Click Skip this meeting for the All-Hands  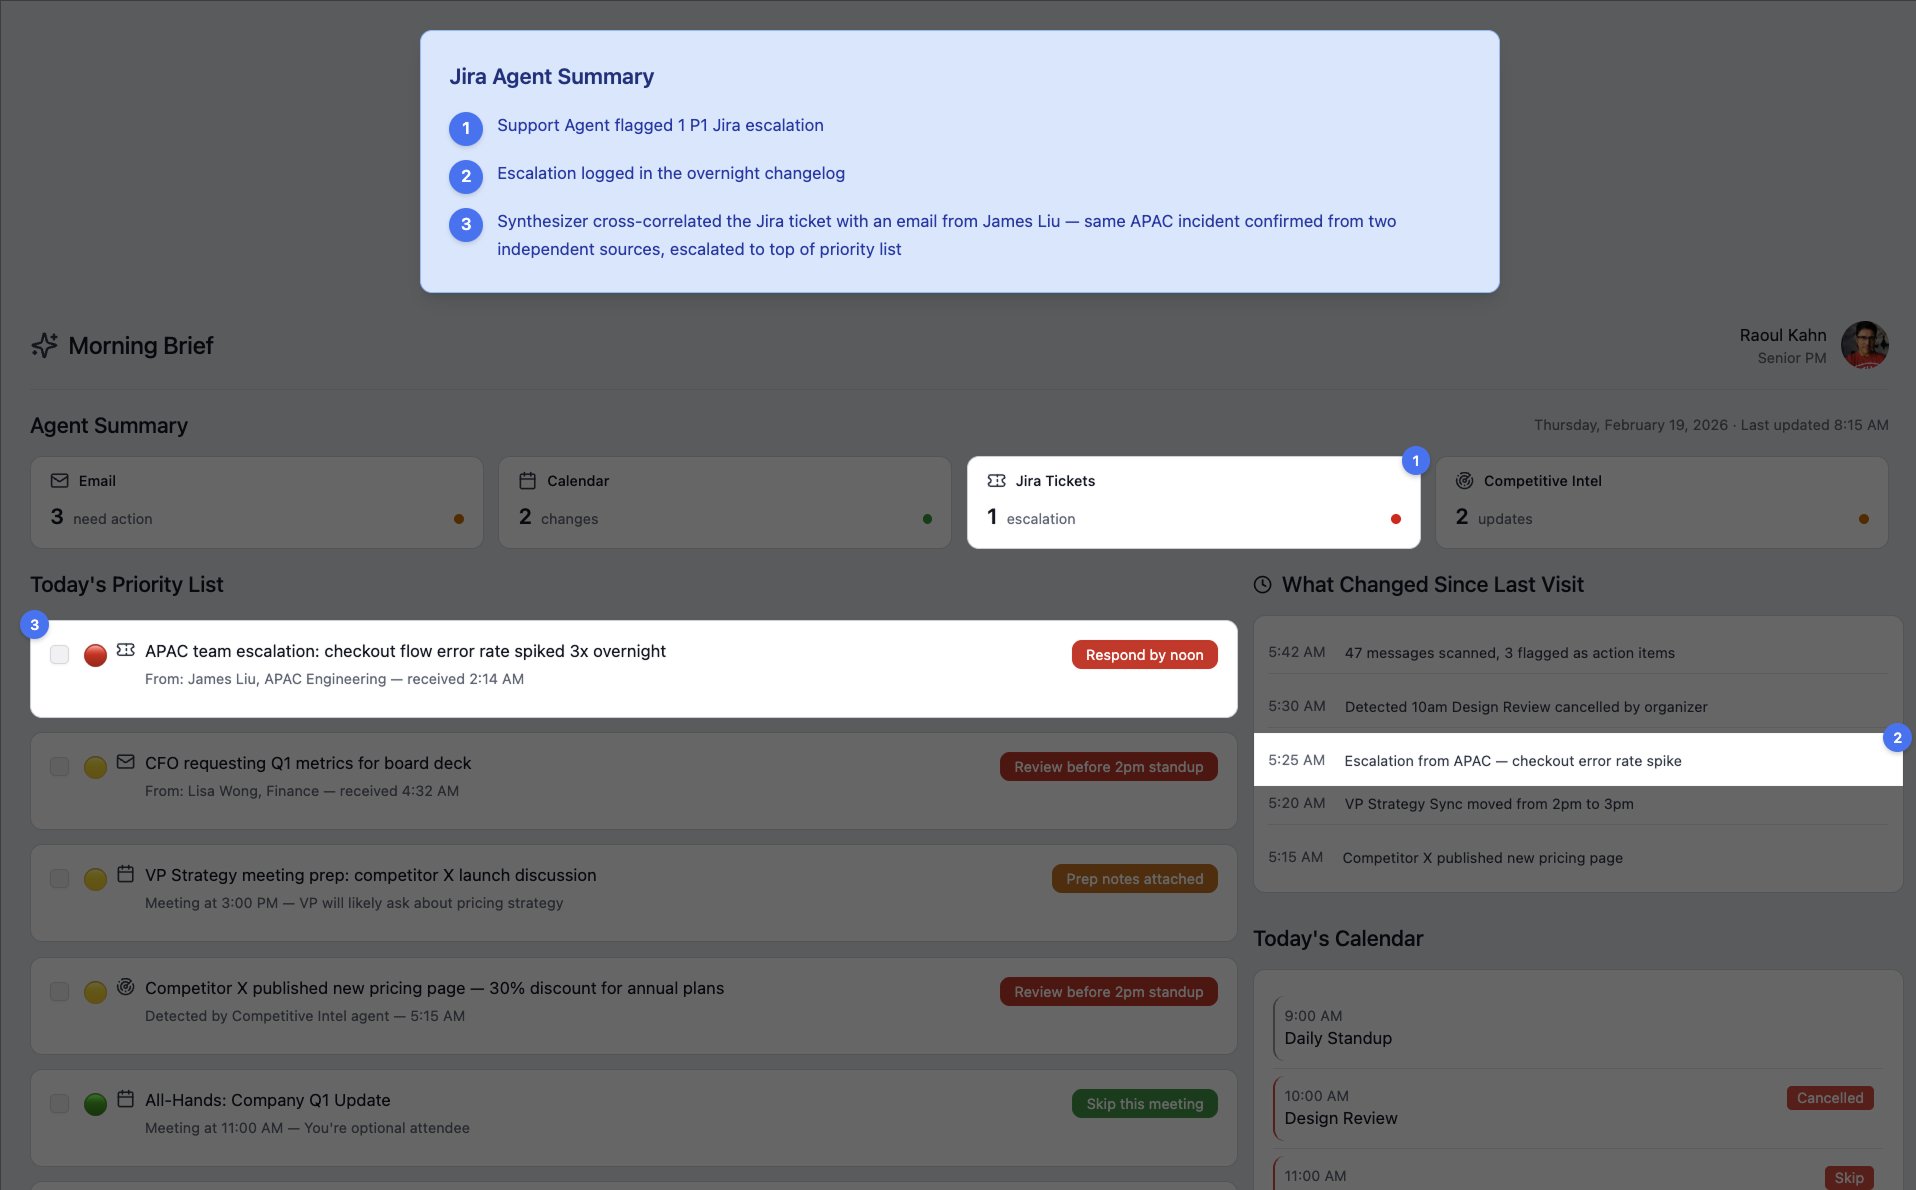(x=1144, y=1103)
